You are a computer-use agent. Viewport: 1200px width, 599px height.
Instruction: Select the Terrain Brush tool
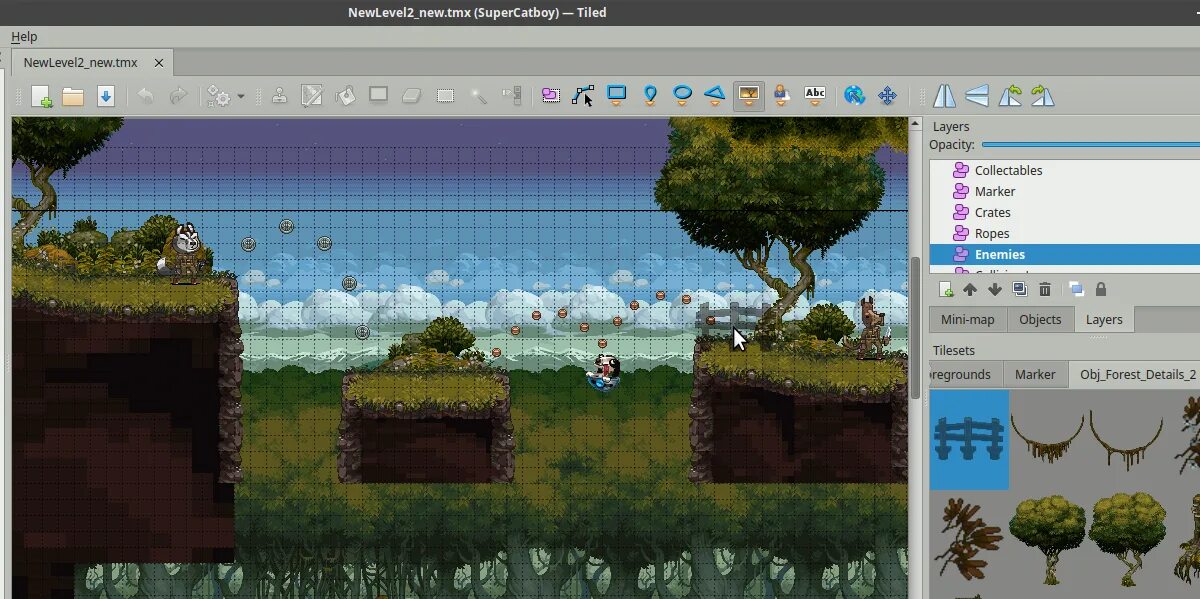(312, 96)
